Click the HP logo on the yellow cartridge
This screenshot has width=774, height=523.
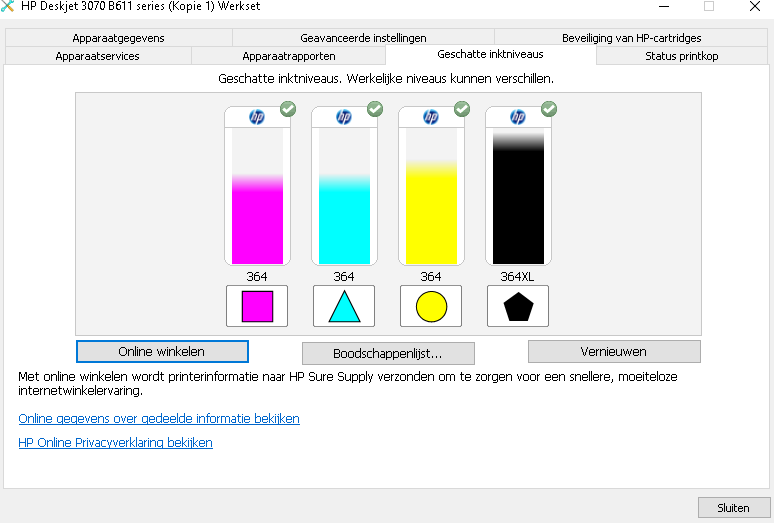pyautogui.click(x=430, y=117)
